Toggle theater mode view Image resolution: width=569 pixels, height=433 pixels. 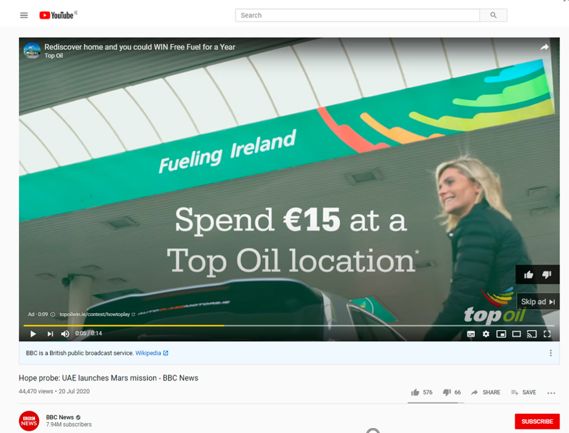click(516, 334)
